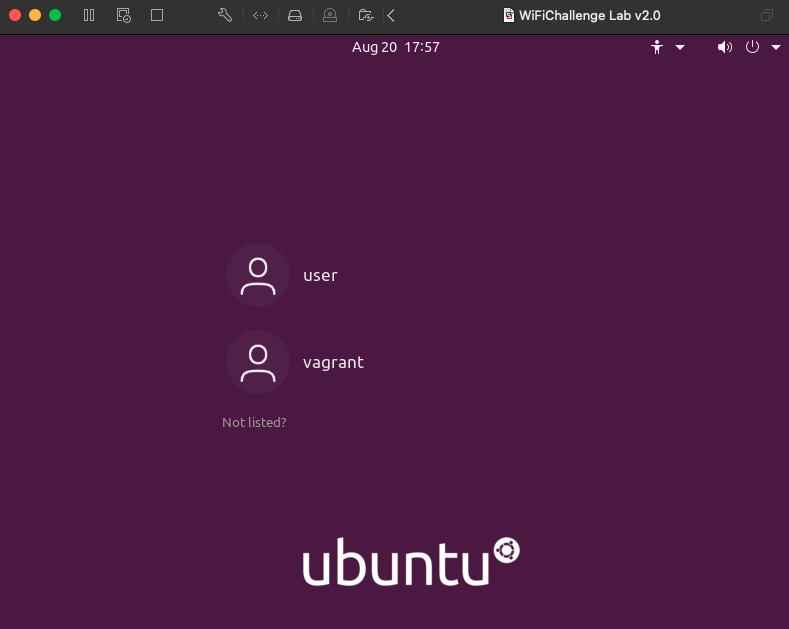The image size is (789, 629).
Task: Select the user avatar icon
Action: pyautogui.click(x=258, y=275)
